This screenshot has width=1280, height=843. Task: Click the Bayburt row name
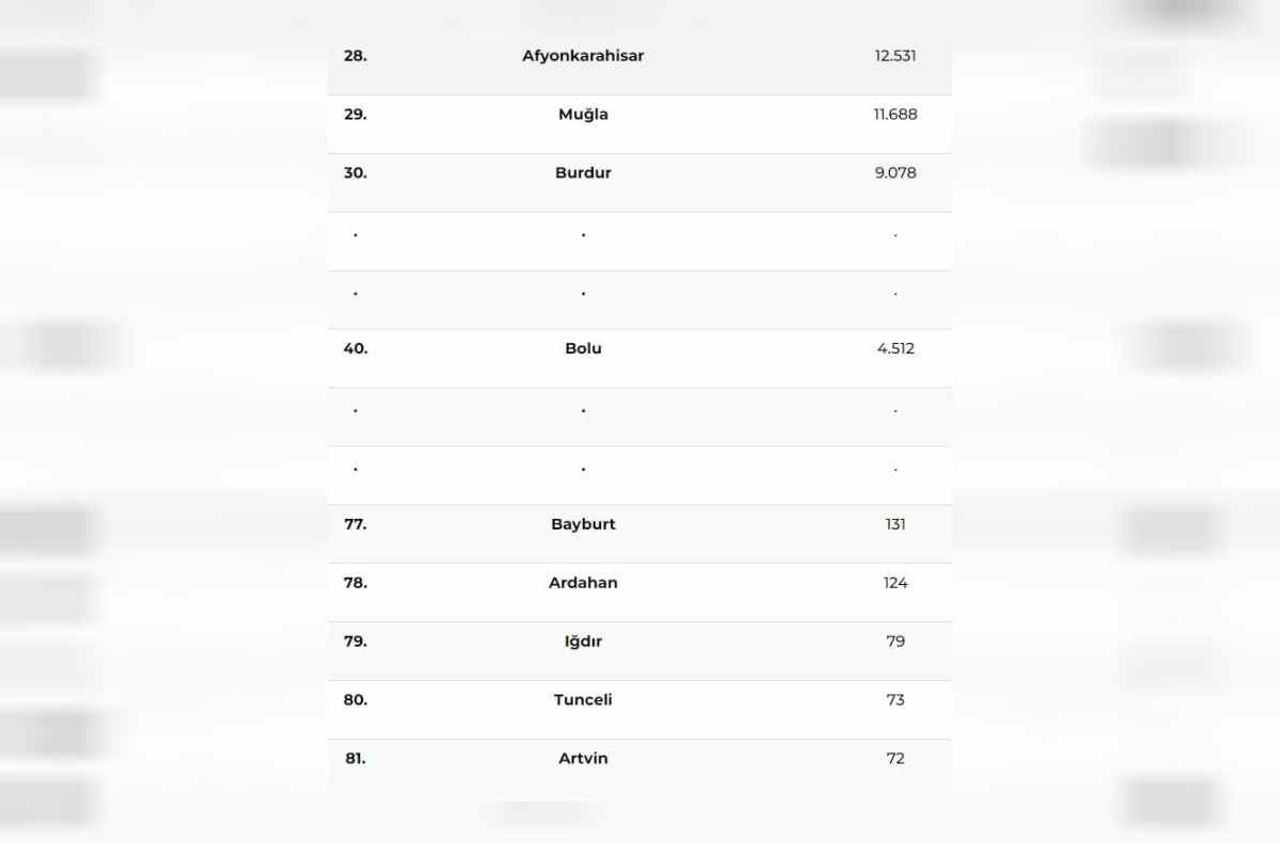tap(583, 524)
